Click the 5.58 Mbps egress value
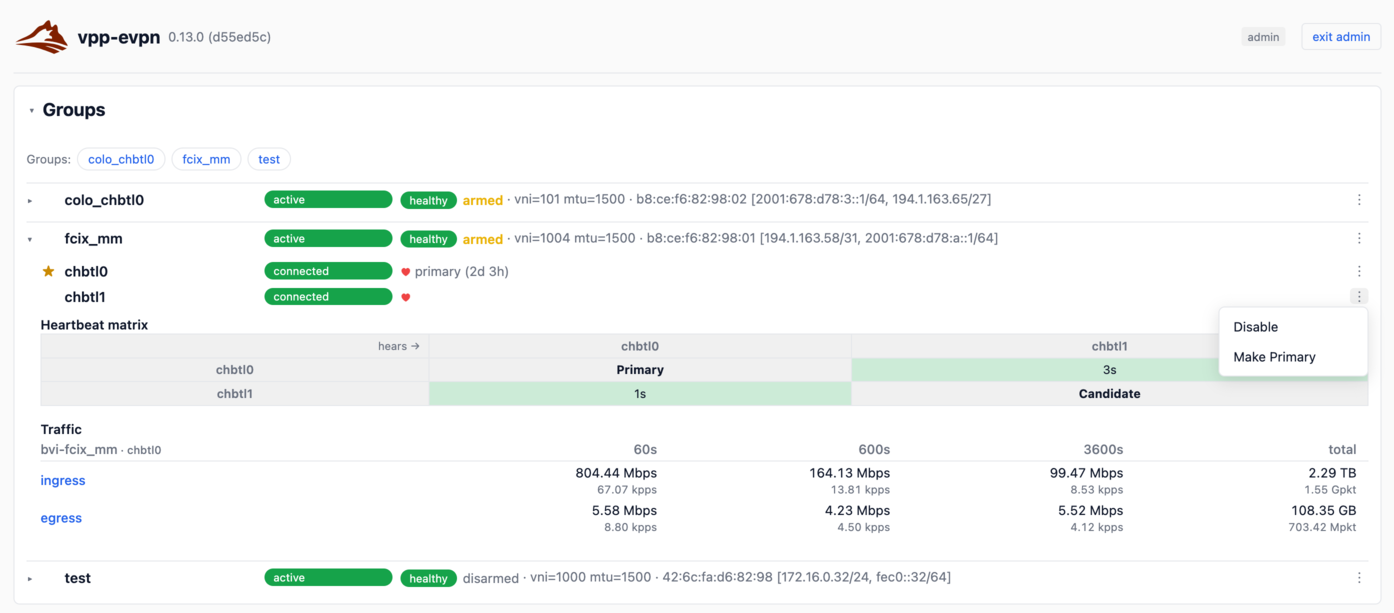The width and height of the screenshot is (1394, 613). point(625,511)
